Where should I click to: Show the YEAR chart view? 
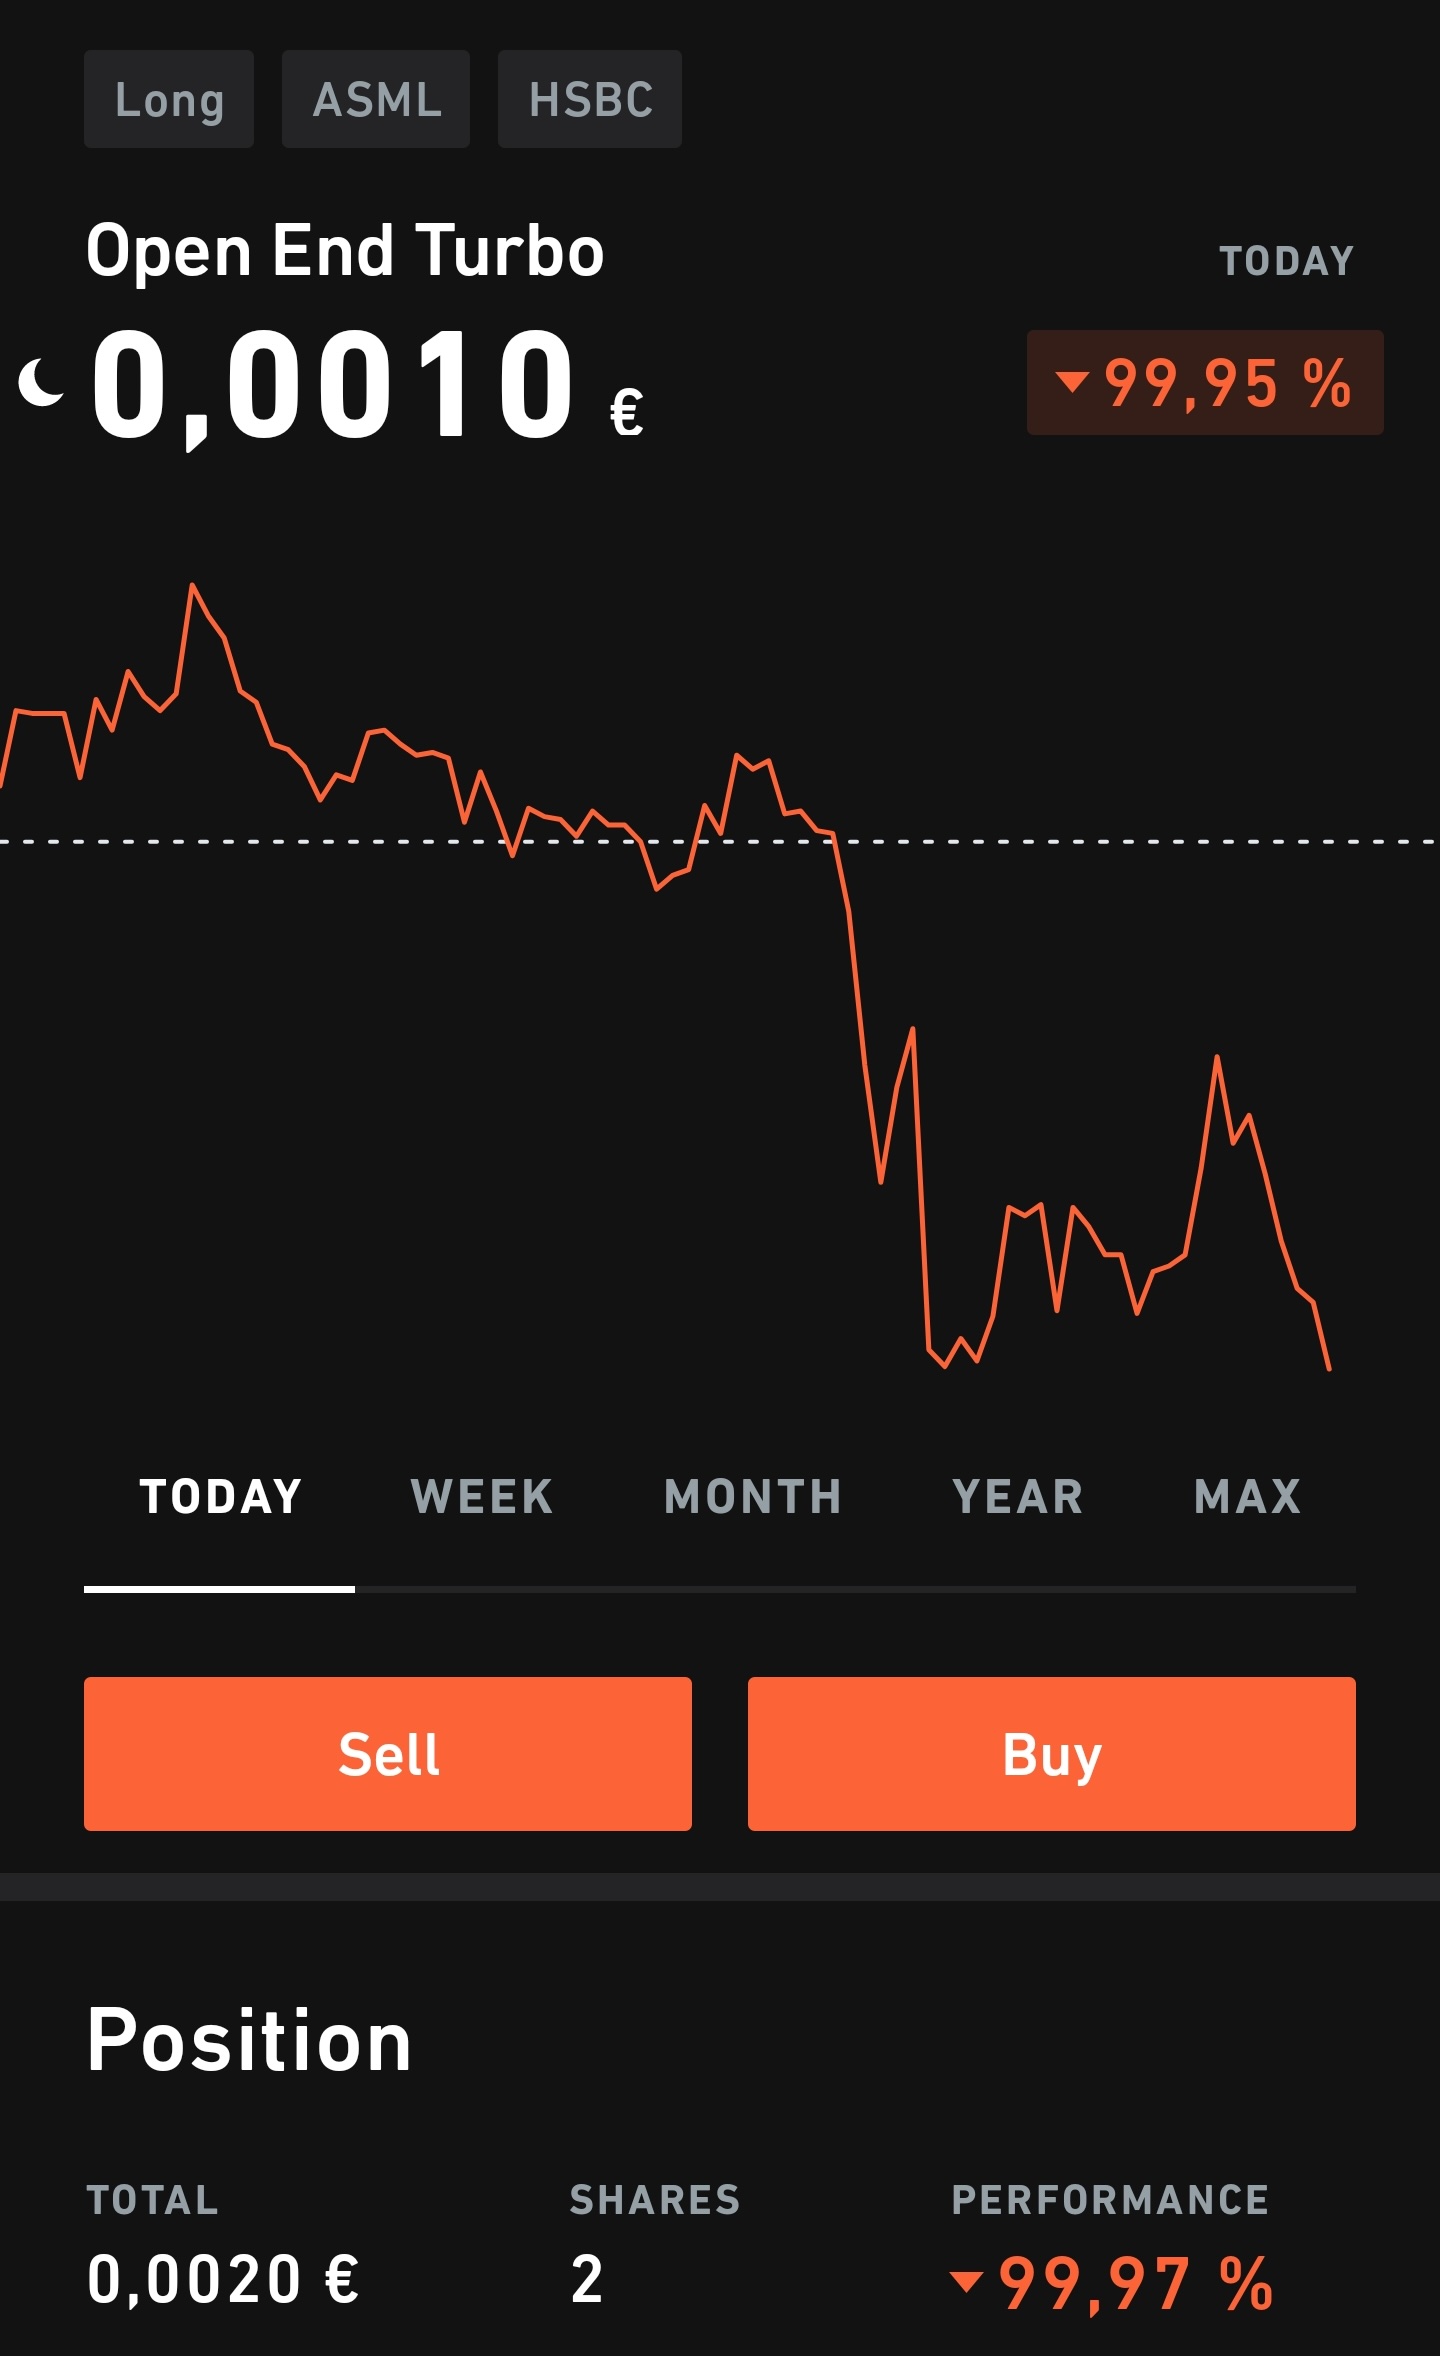(x=1018, y=1497)
